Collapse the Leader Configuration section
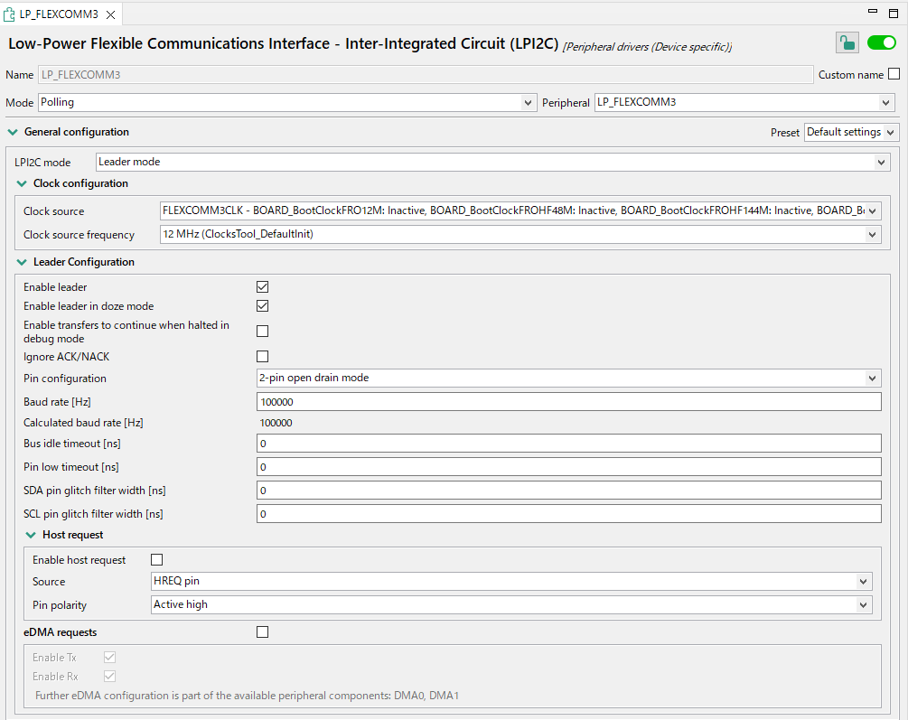 click(x=22, y=262)
